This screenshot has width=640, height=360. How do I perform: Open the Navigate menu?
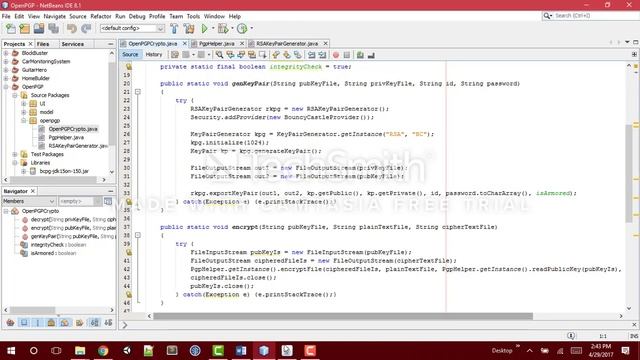point(55,16)
